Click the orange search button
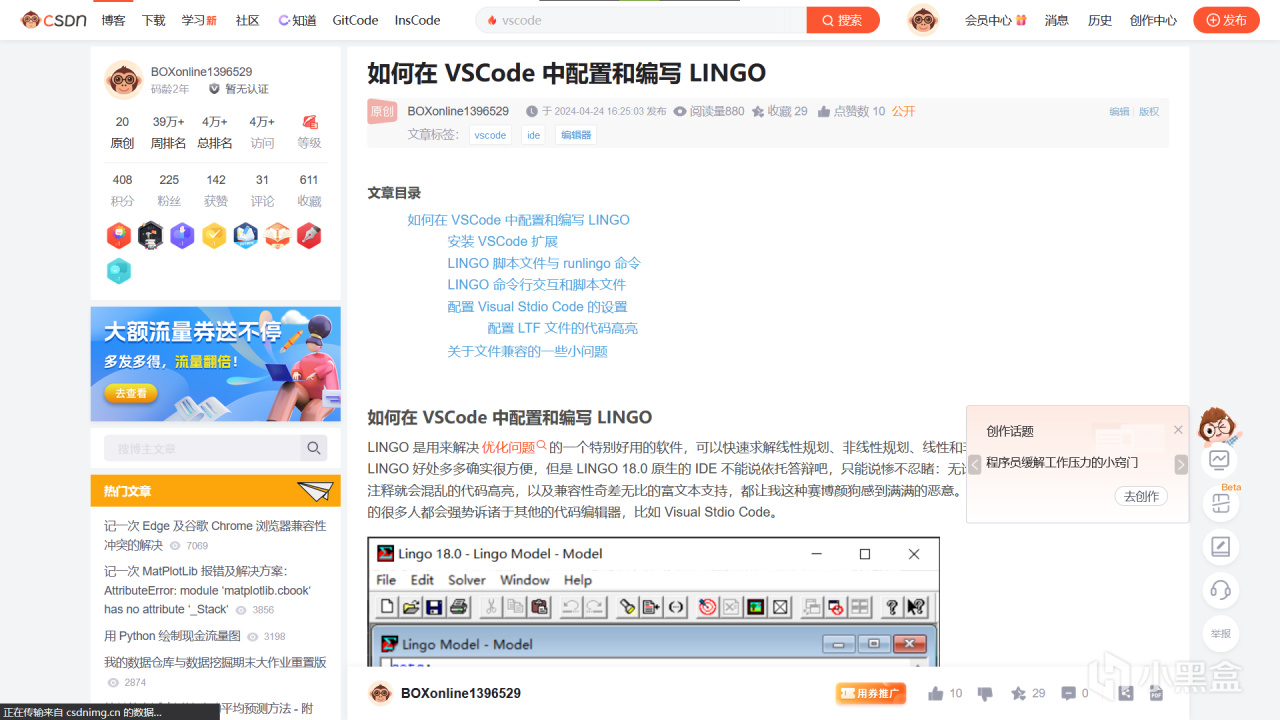Image resolution: width=1280 pixels, height=720 pixels. [843, 20]
